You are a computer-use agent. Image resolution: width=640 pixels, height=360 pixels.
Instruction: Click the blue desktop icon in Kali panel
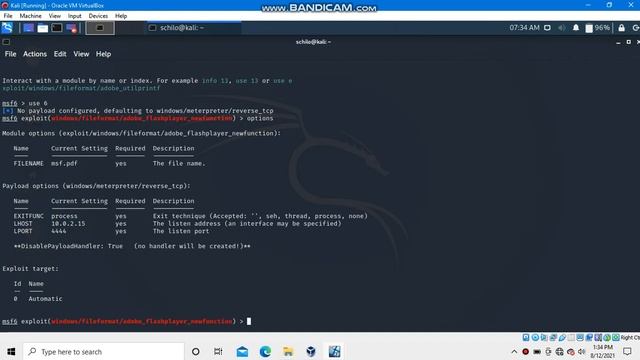click(29, 28)
